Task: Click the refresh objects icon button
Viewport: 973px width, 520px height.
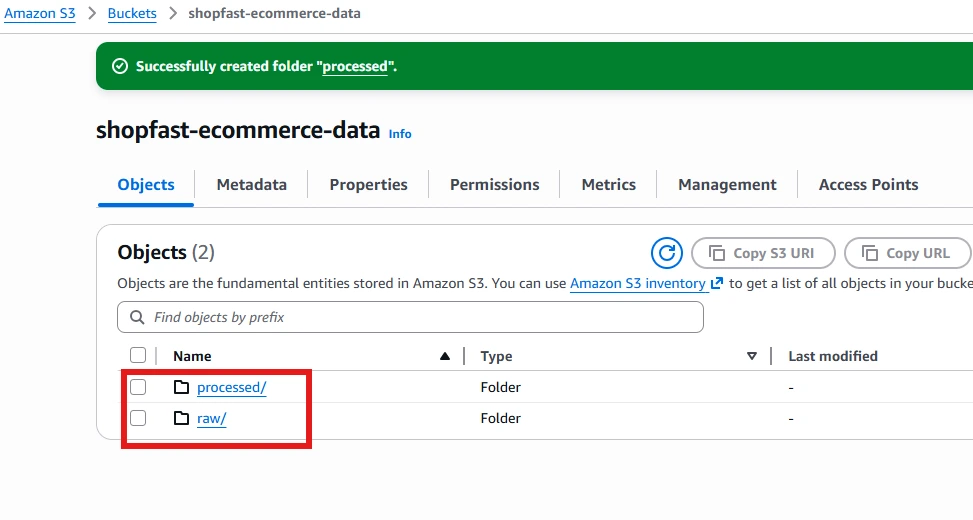Action: (x=666, y=253)
